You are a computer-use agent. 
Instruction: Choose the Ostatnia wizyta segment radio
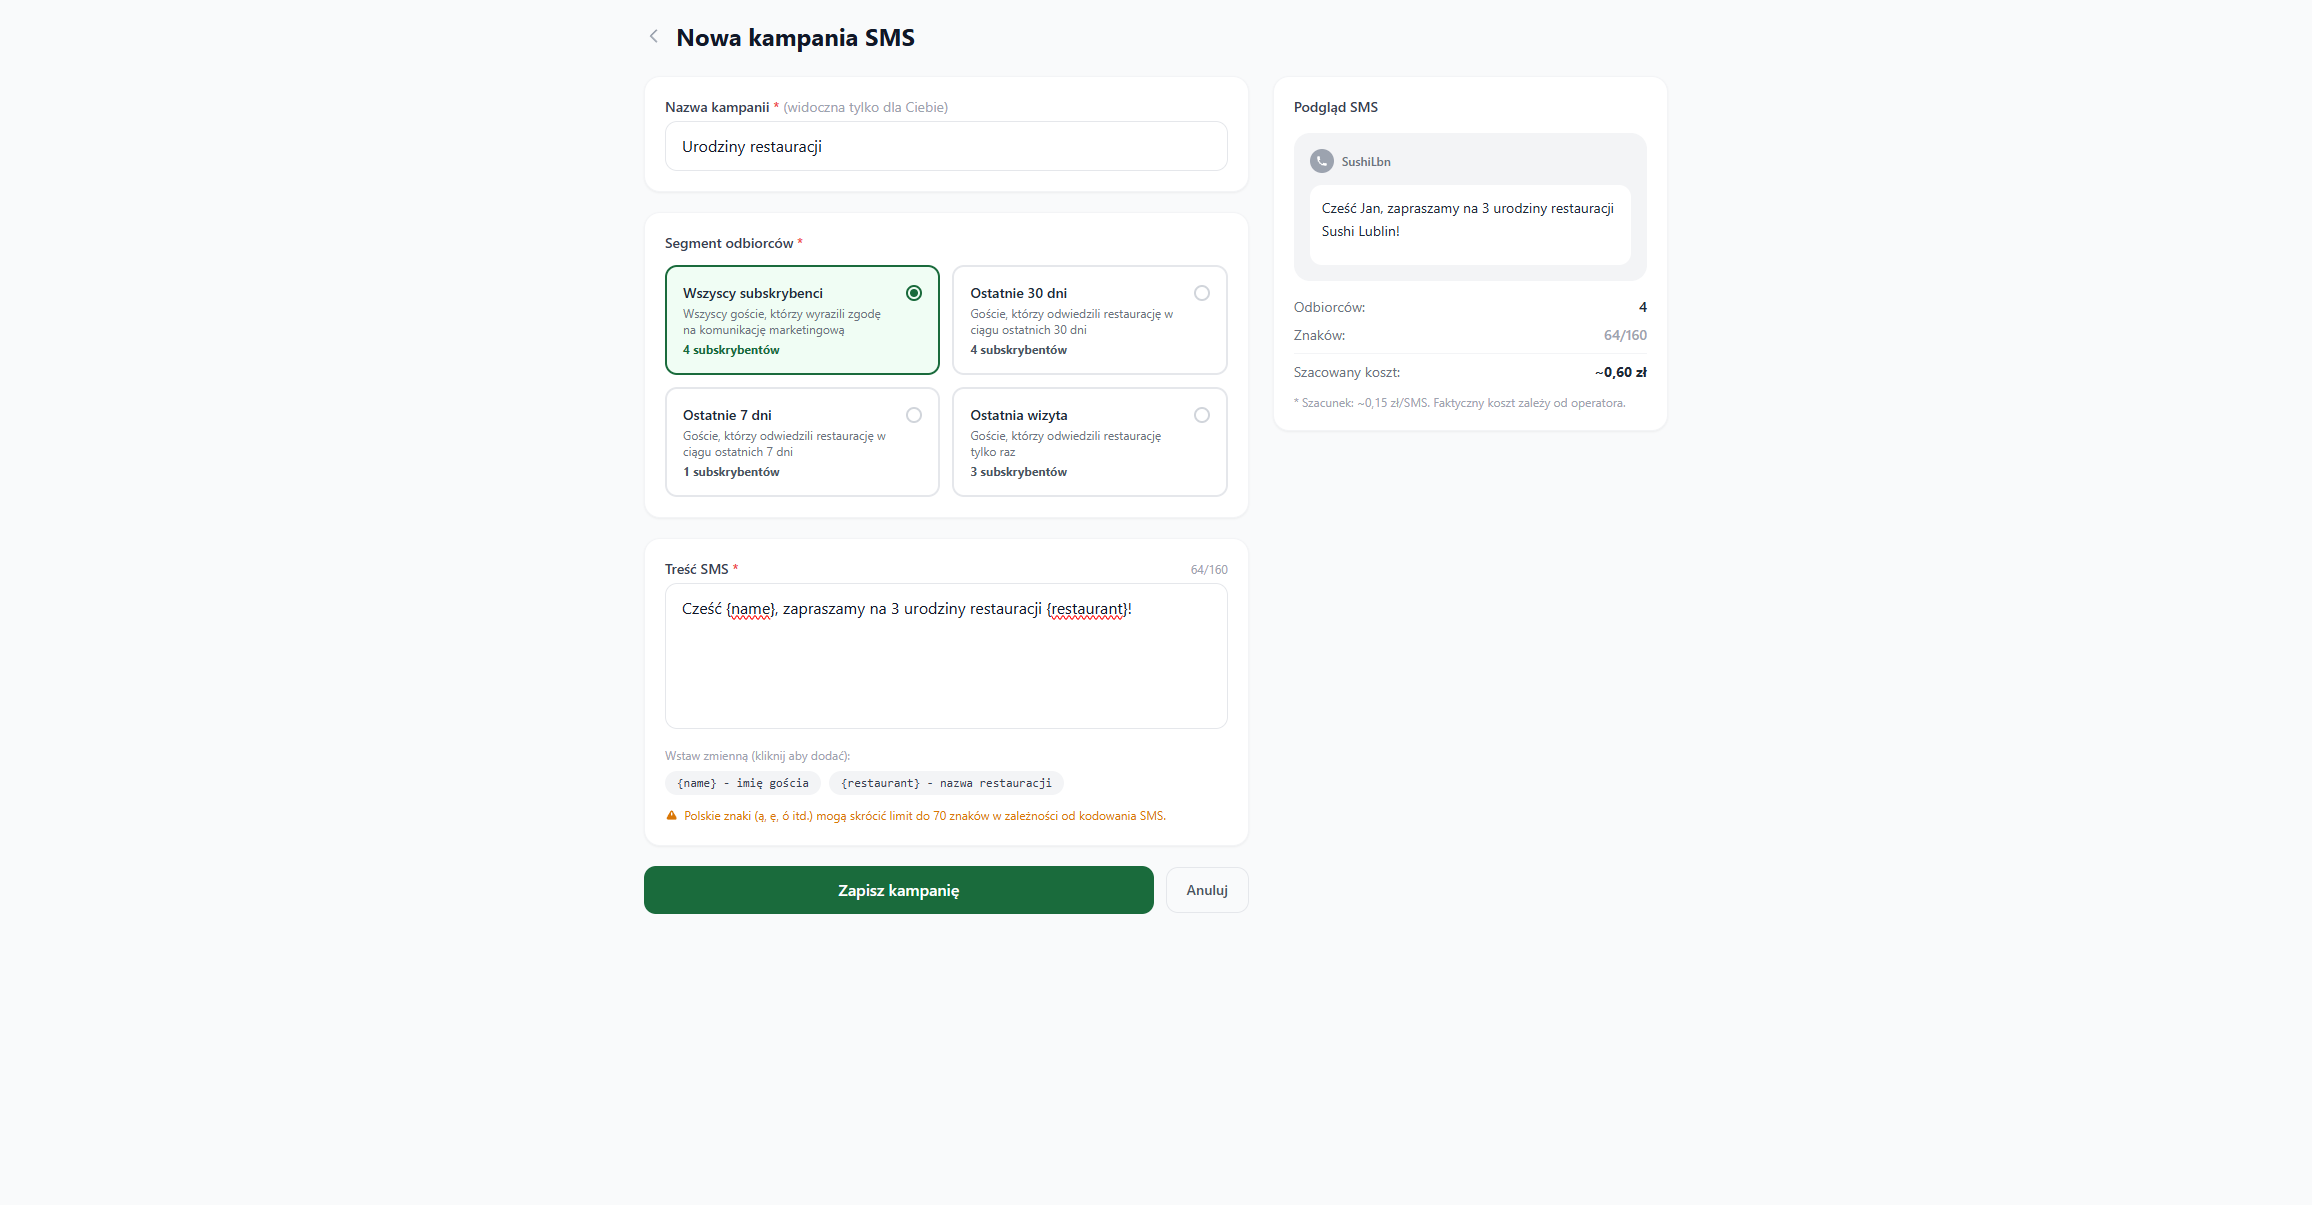(x=1202, y=415)
